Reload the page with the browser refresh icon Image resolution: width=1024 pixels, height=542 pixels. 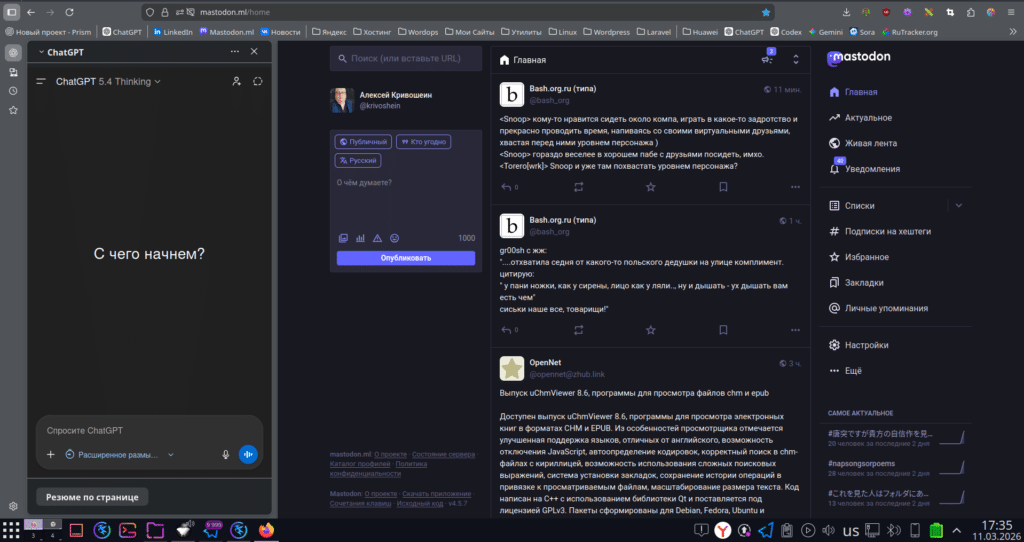pos(69,12)
